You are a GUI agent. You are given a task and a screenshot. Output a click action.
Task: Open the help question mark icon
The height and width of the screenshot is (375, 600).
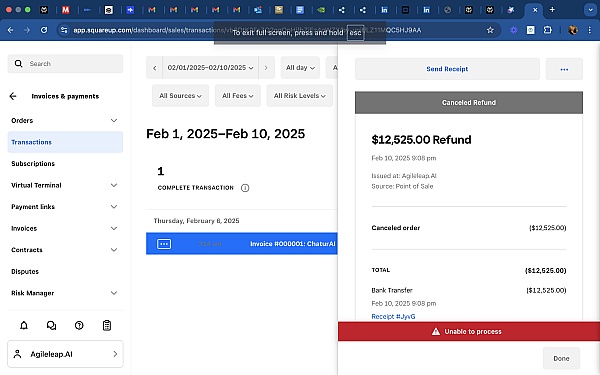click(x=79, y=325)
